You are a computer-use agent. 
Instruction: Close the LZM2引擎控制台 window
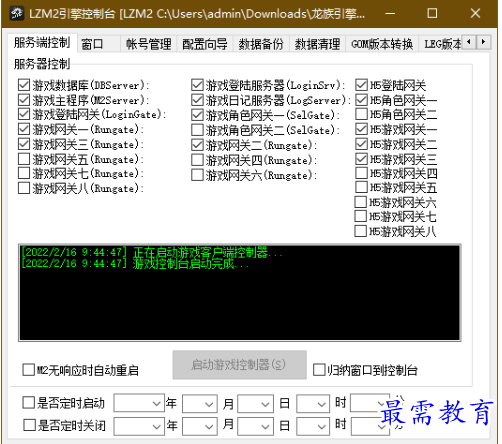coord(475,14)
